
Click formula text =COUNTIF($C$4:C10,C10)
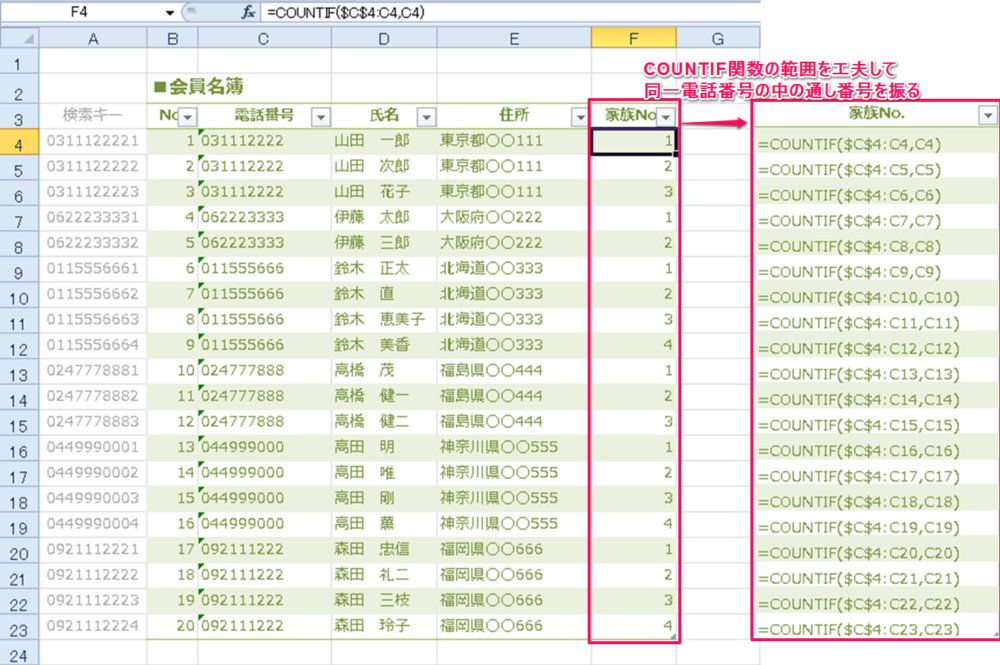click(859, 297)
